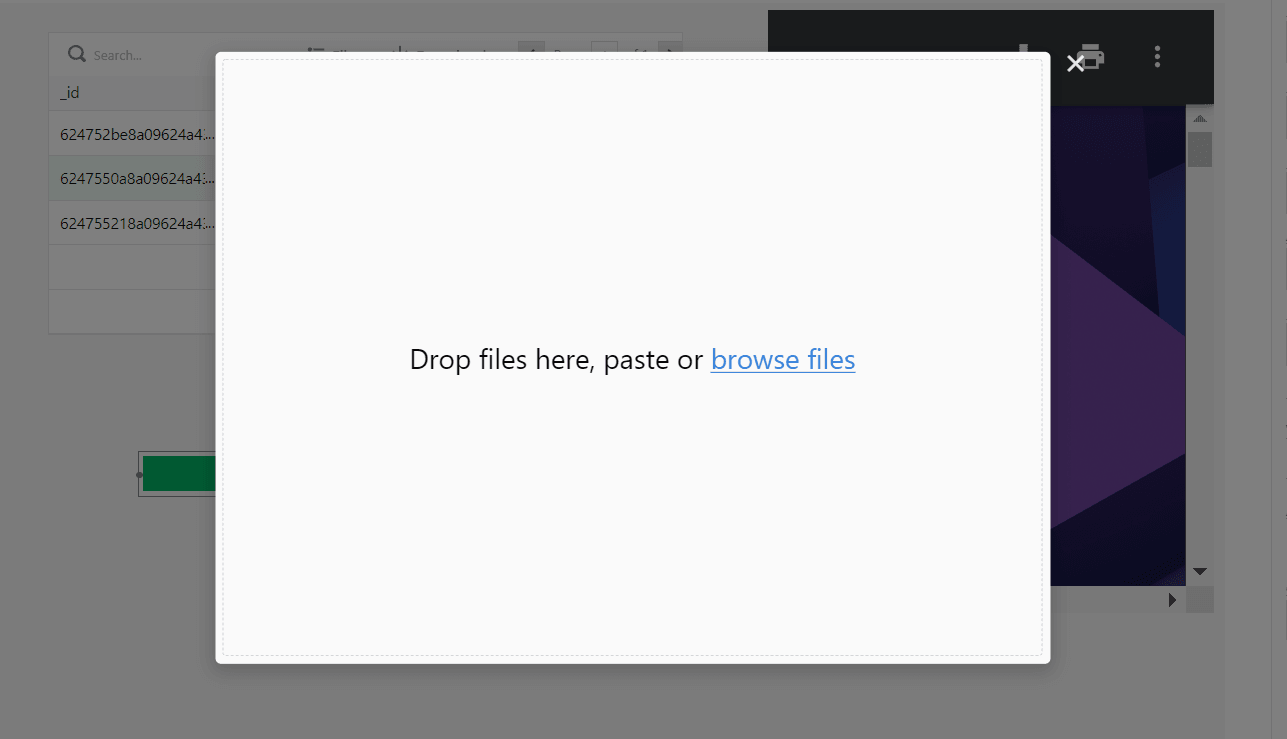Screen dimensions: 1287x739
Task: Go to previous page in table pagination
Action: click(531, 54)
